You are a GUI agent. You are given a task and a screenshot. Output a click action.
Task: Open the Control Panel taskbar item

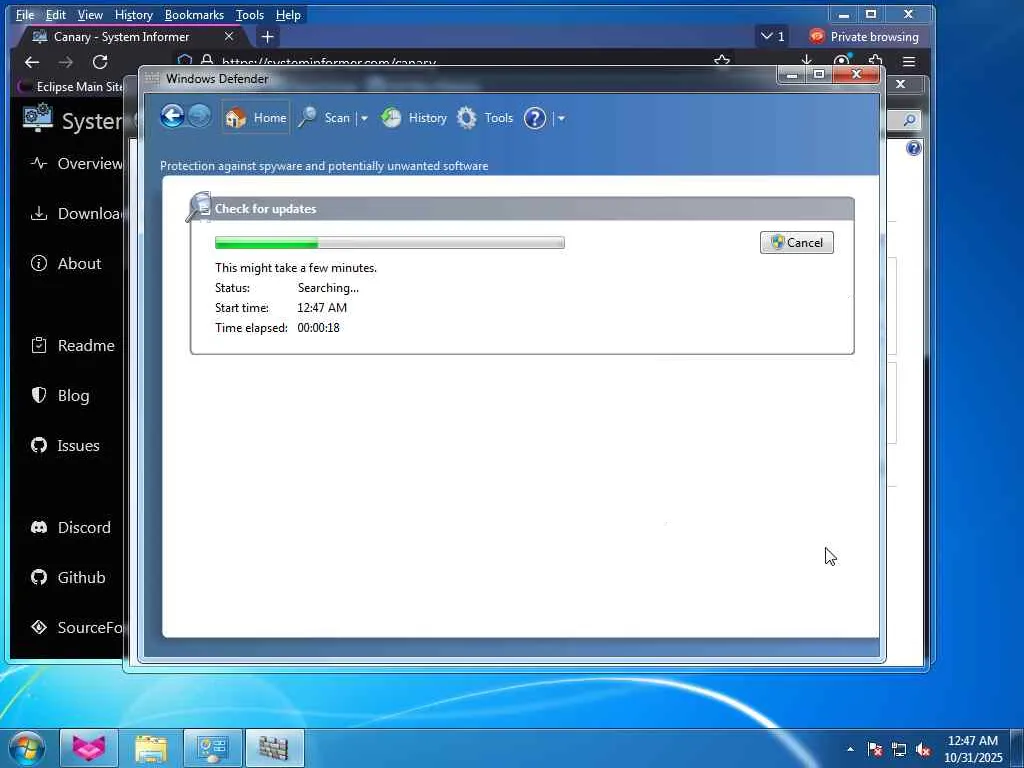coord(212,748)
